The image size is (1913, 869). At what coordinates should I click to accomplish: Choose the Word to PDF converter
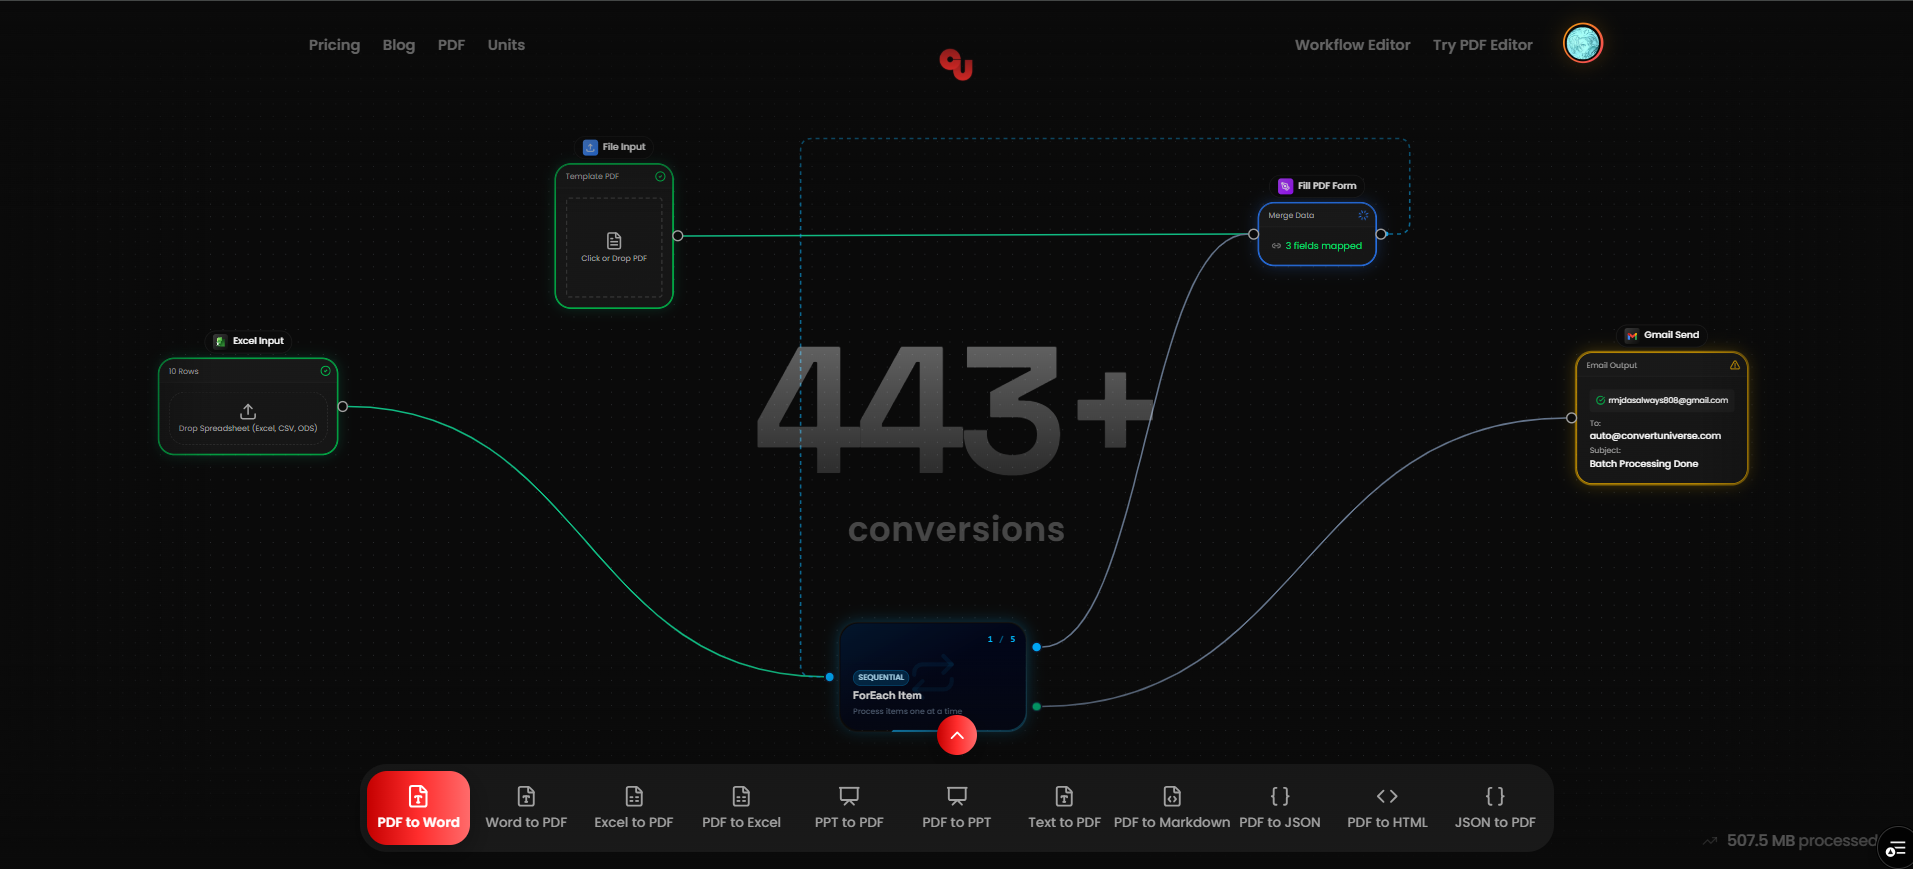[526, 808]
